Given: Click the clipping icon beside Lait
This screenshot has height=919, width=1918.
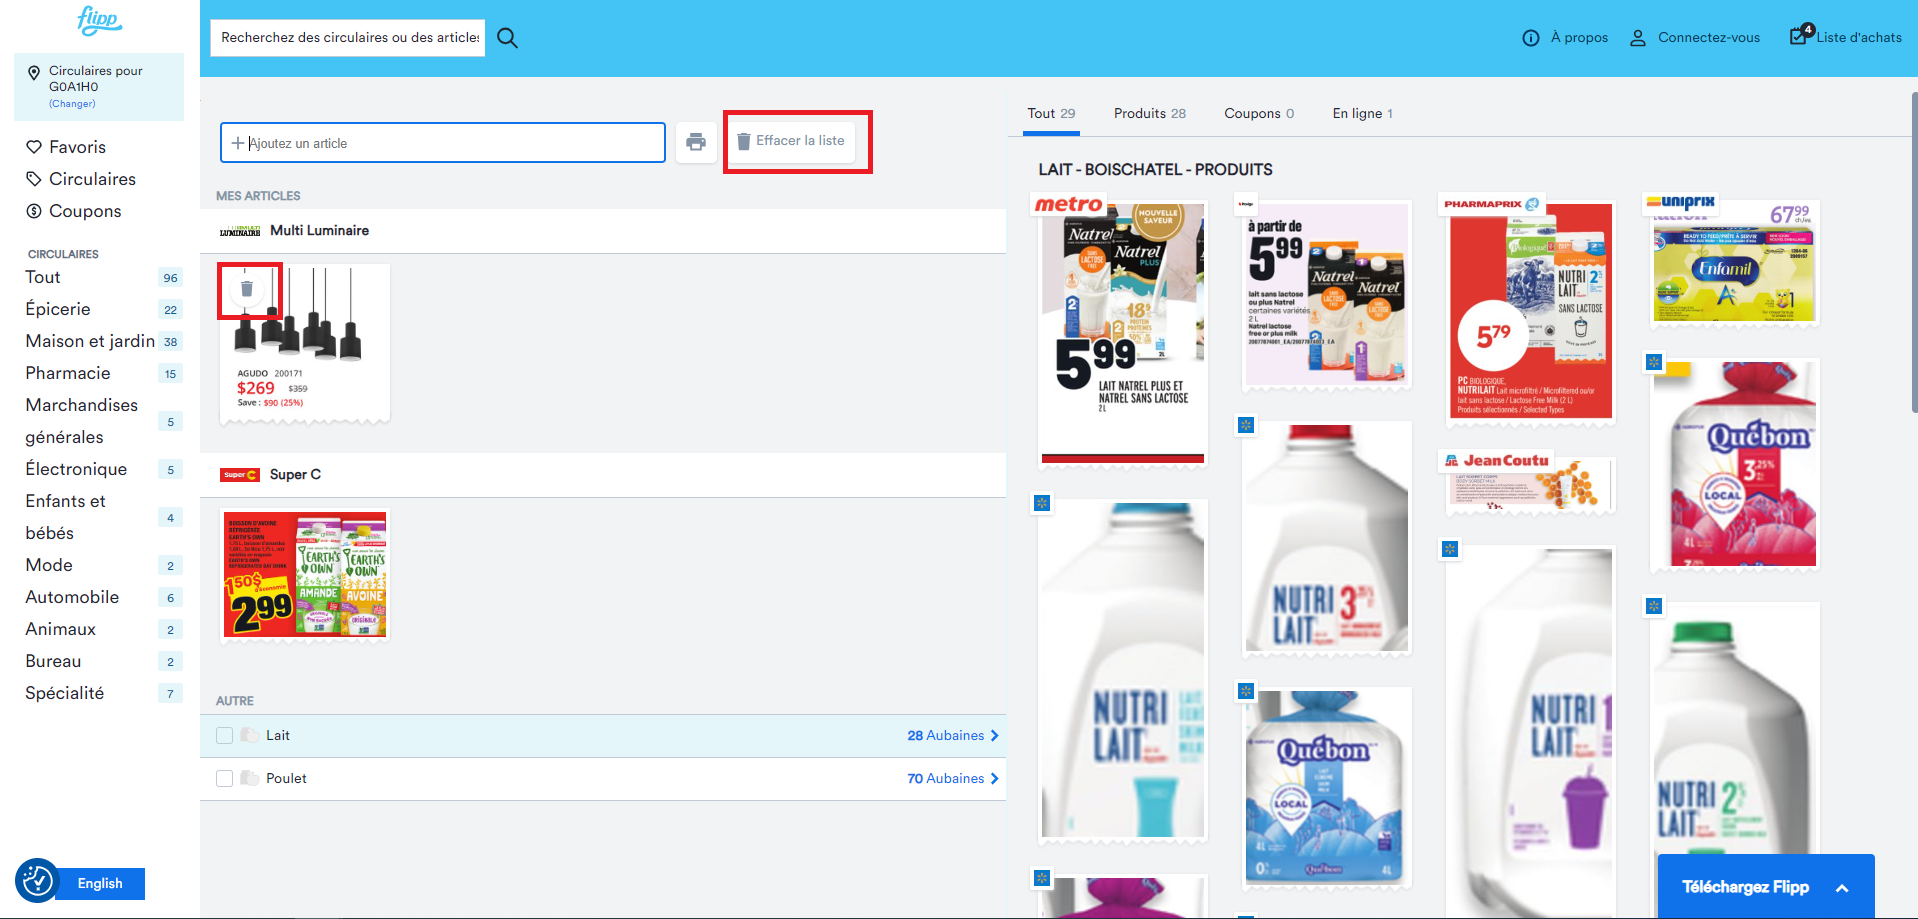Looking at the screenshot, I should [250, 735].
